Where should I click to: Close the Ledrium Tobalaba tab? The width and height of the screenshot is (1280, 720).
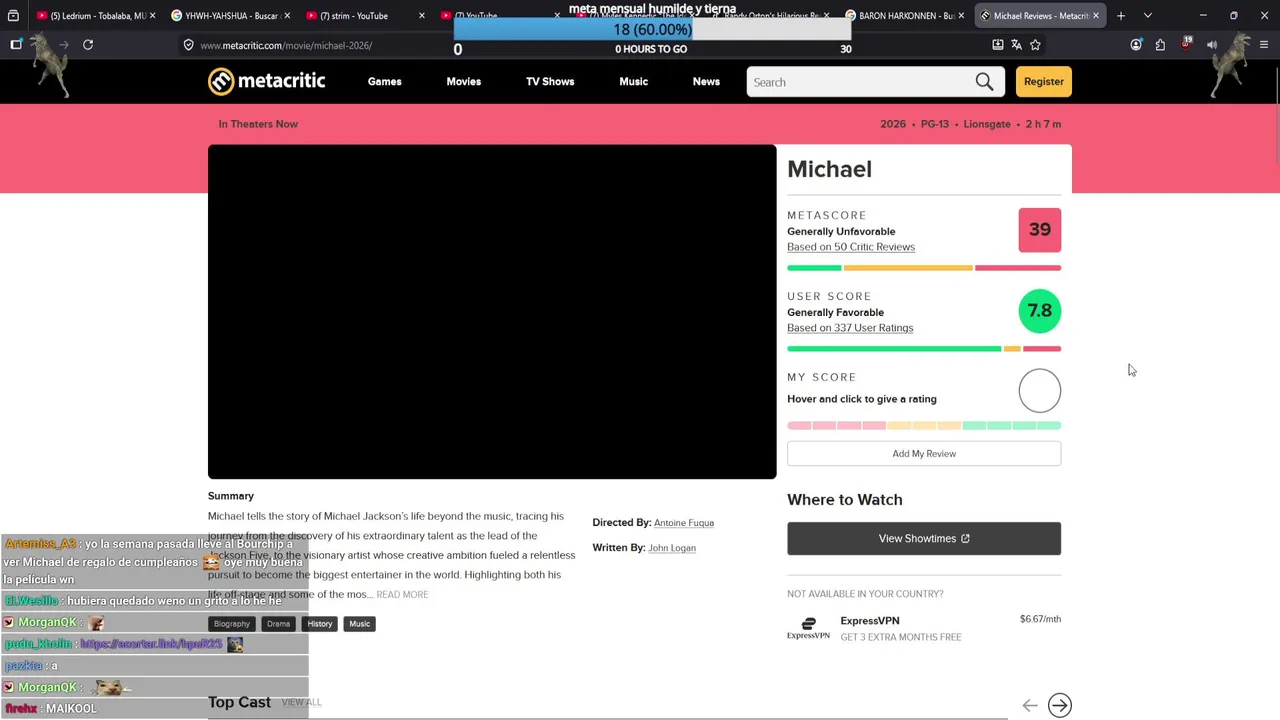point(152,16)
